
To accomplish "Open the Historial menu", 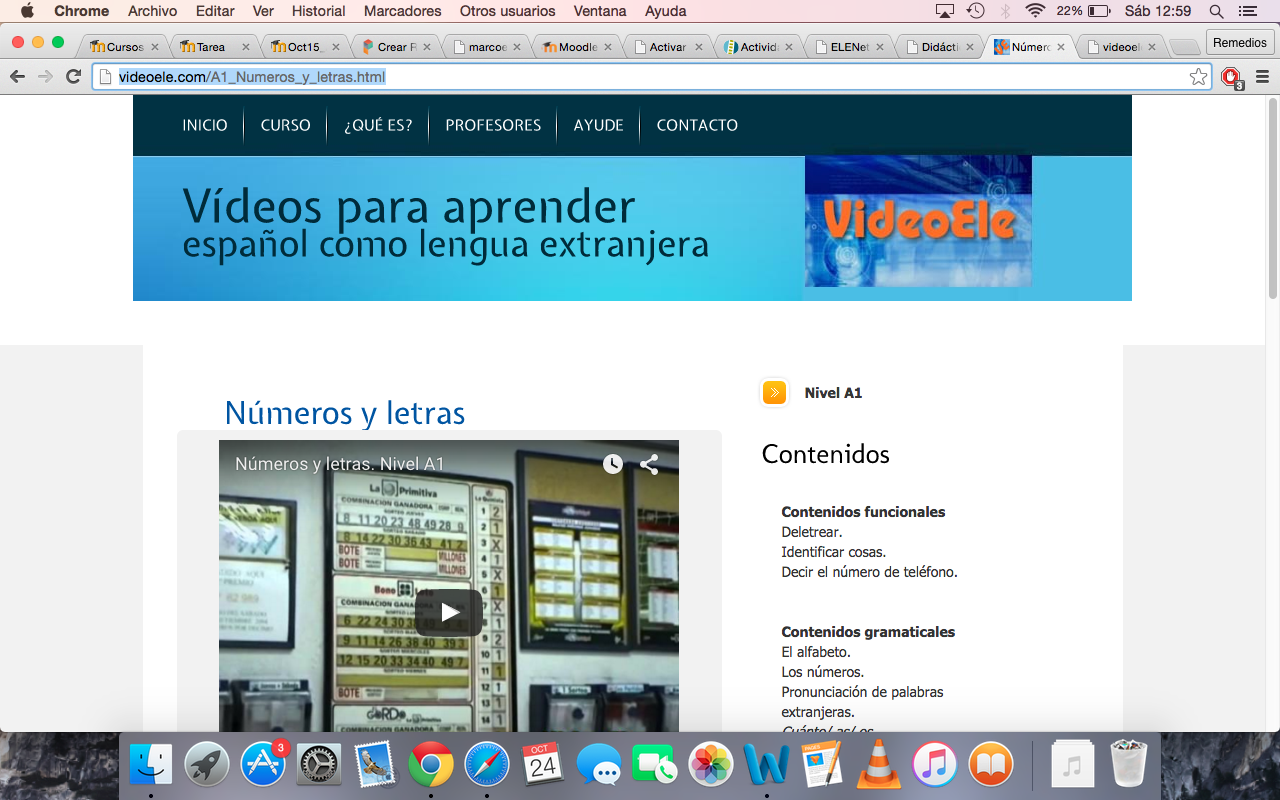I will coord(318,11).
